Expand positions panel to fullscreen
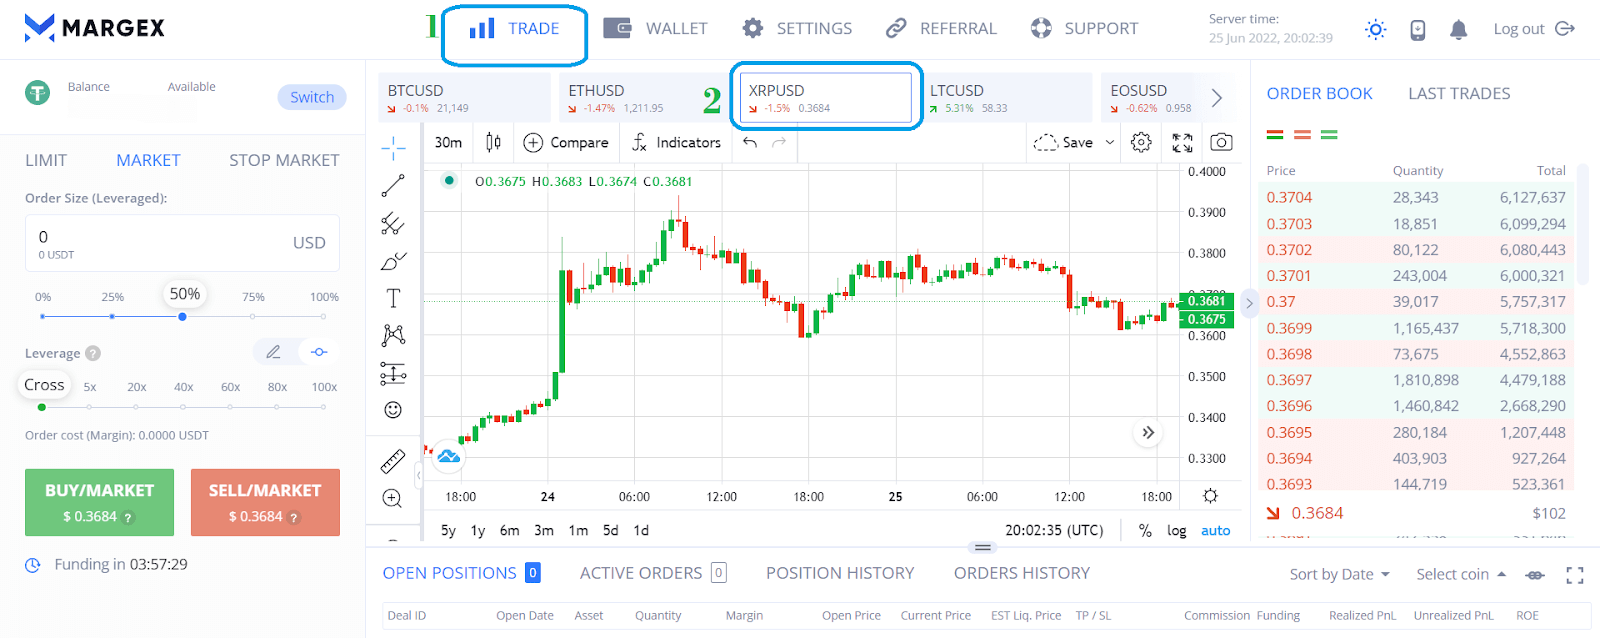Screen dimensions: 1600x638 [1575, 575]
